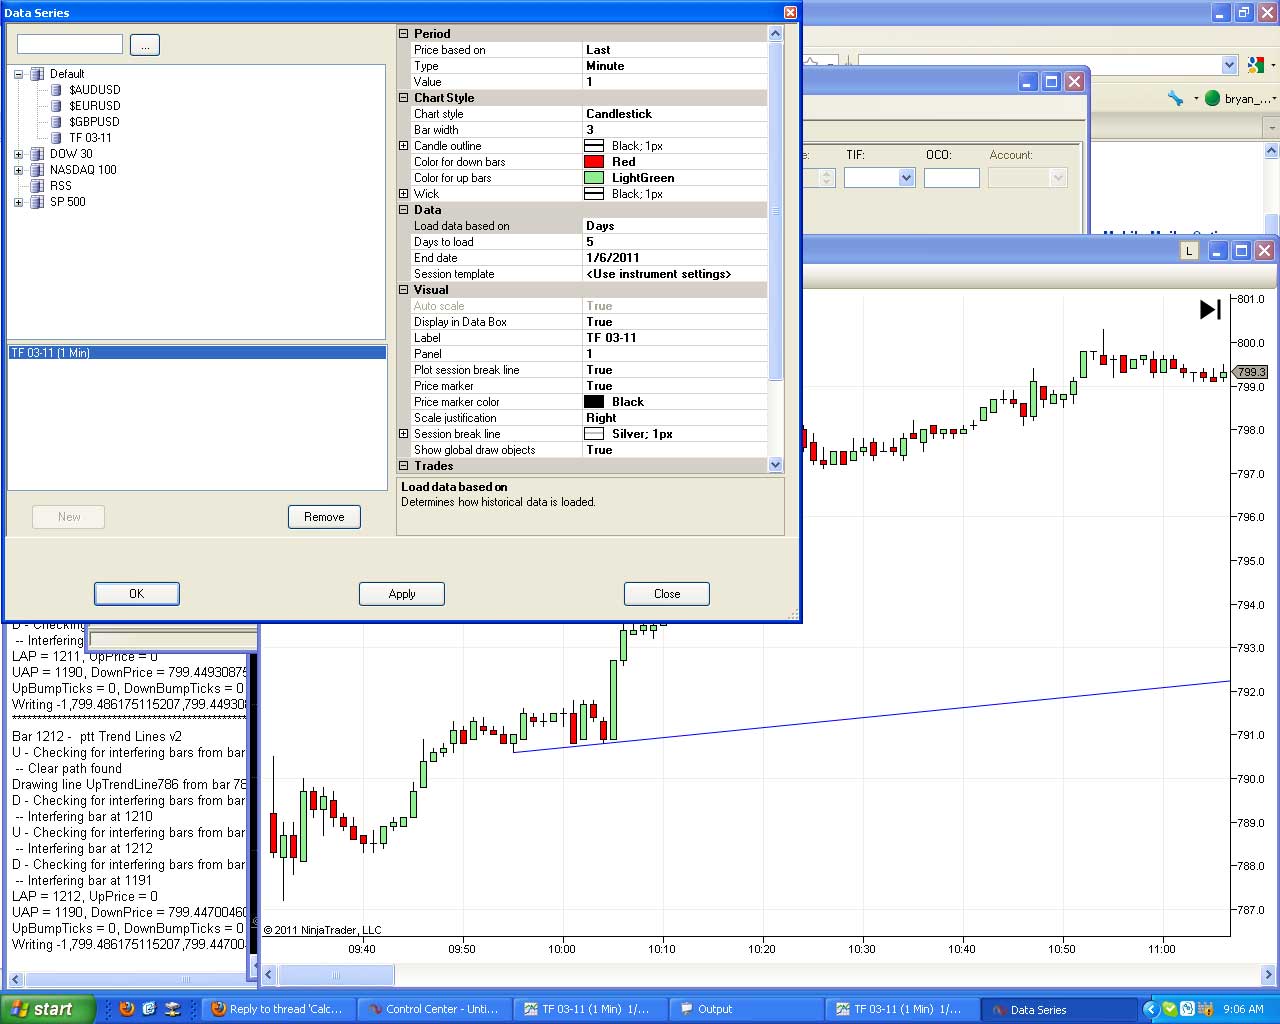Expand the Wick property
This screenshot has height=1024, width=1280.
pyautogui.click(x=404, y=194)
